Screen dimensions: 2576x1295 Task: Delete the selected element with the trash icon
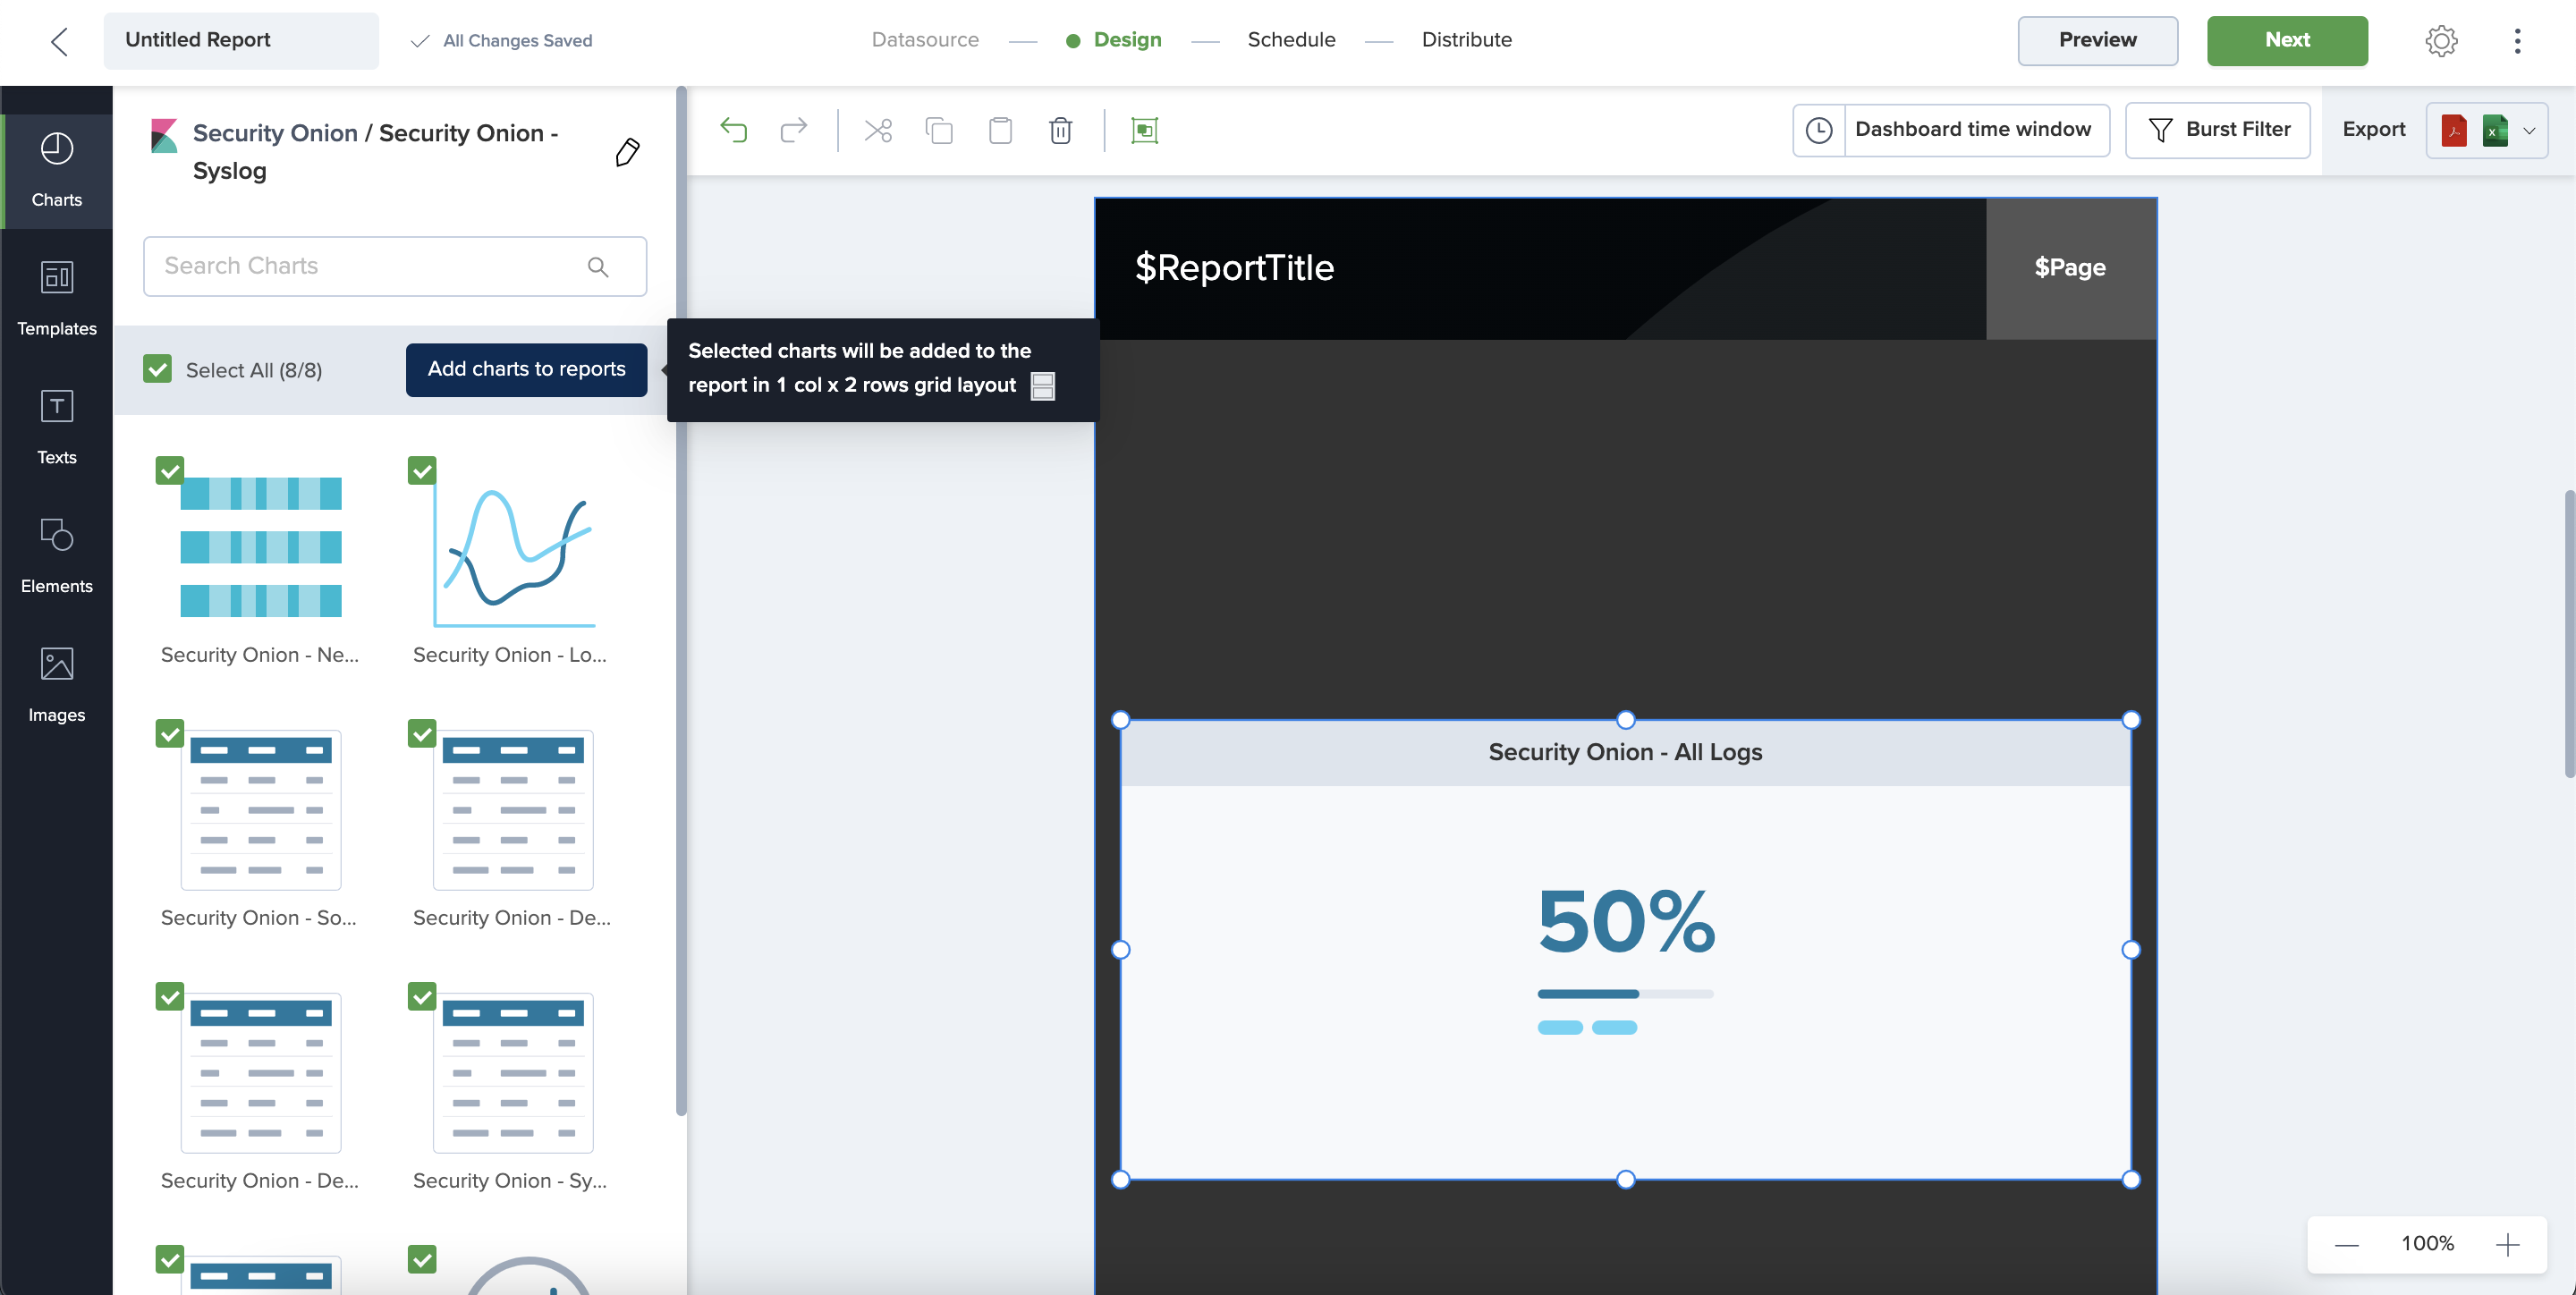coord(1061,130)
